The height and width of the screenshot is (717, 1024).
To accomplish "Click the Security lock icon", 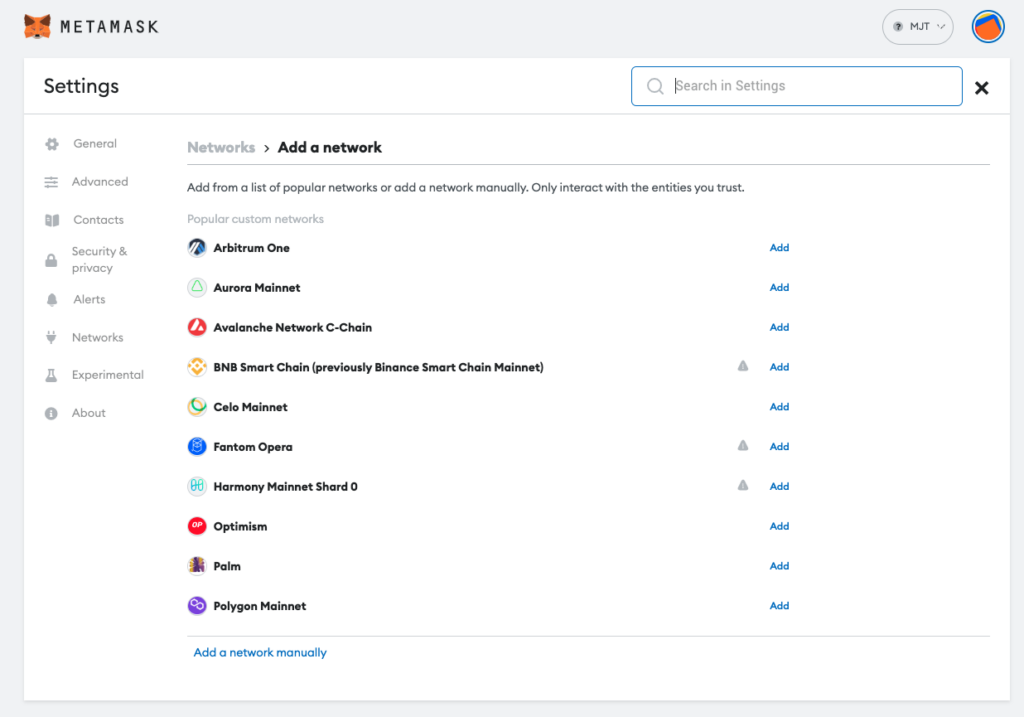I will click(51, 260).
